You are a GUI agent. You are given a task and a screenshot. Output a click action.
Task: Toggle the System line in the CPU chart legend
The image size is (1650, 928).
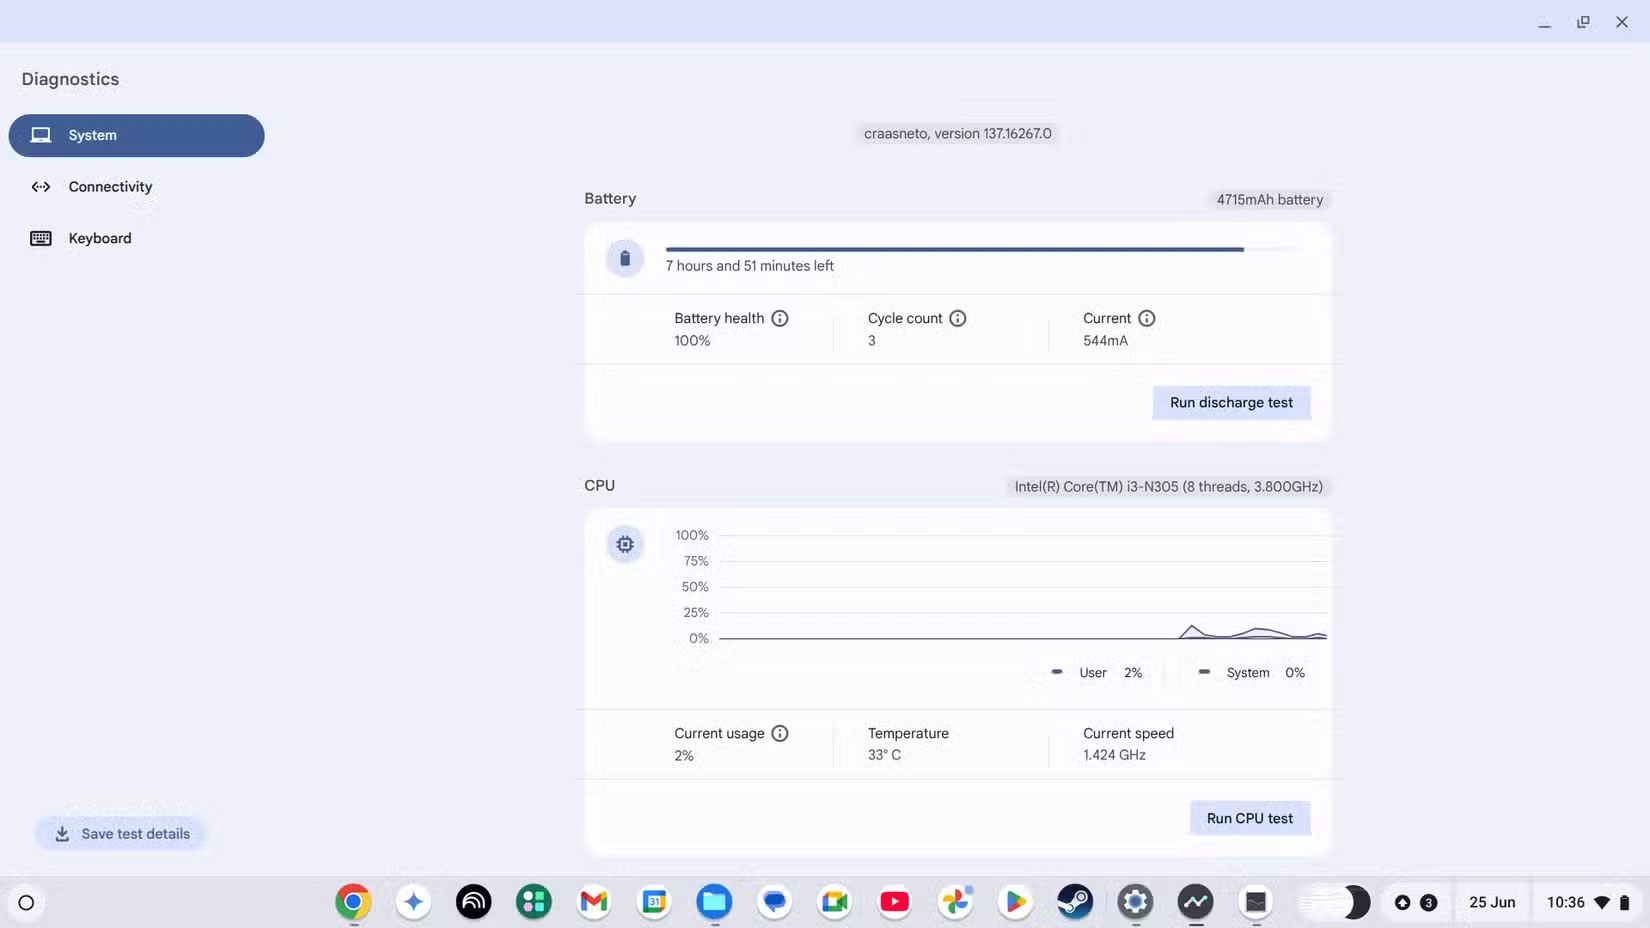pos(1248,672)
